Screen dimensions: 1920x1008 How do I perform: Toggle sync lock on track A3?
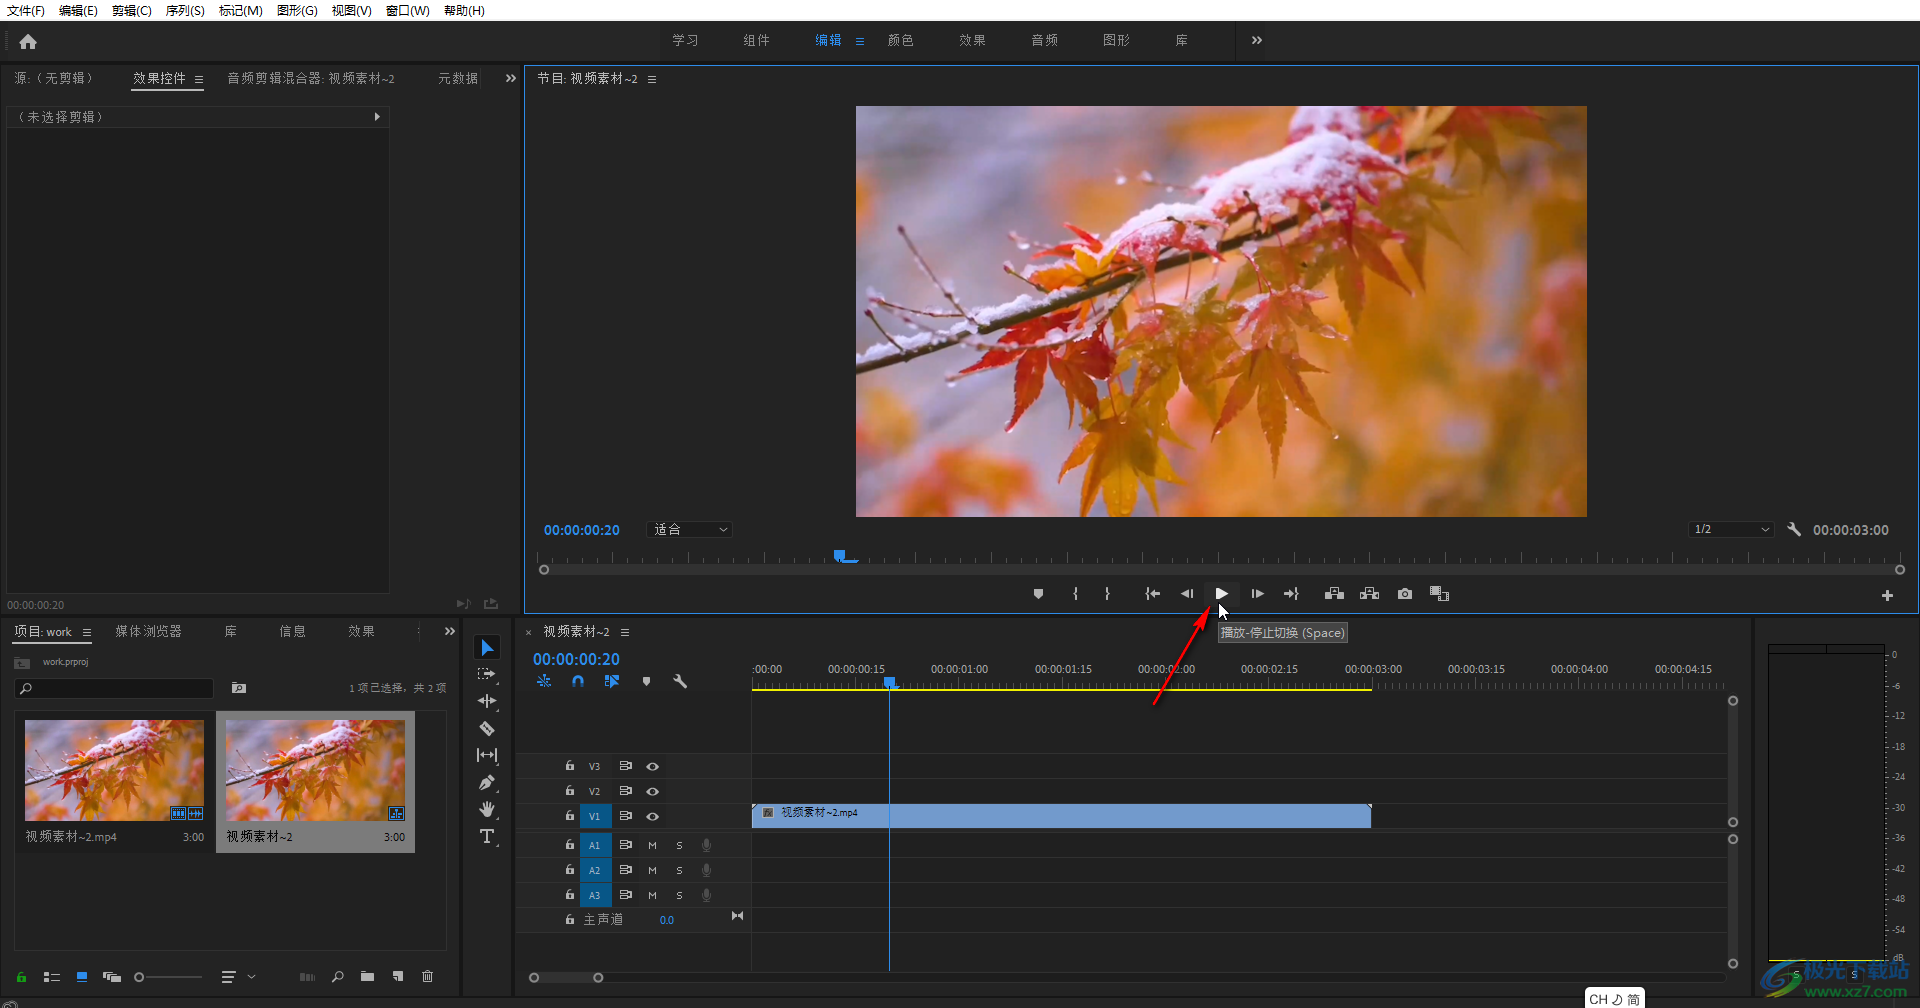coord(625,895)
